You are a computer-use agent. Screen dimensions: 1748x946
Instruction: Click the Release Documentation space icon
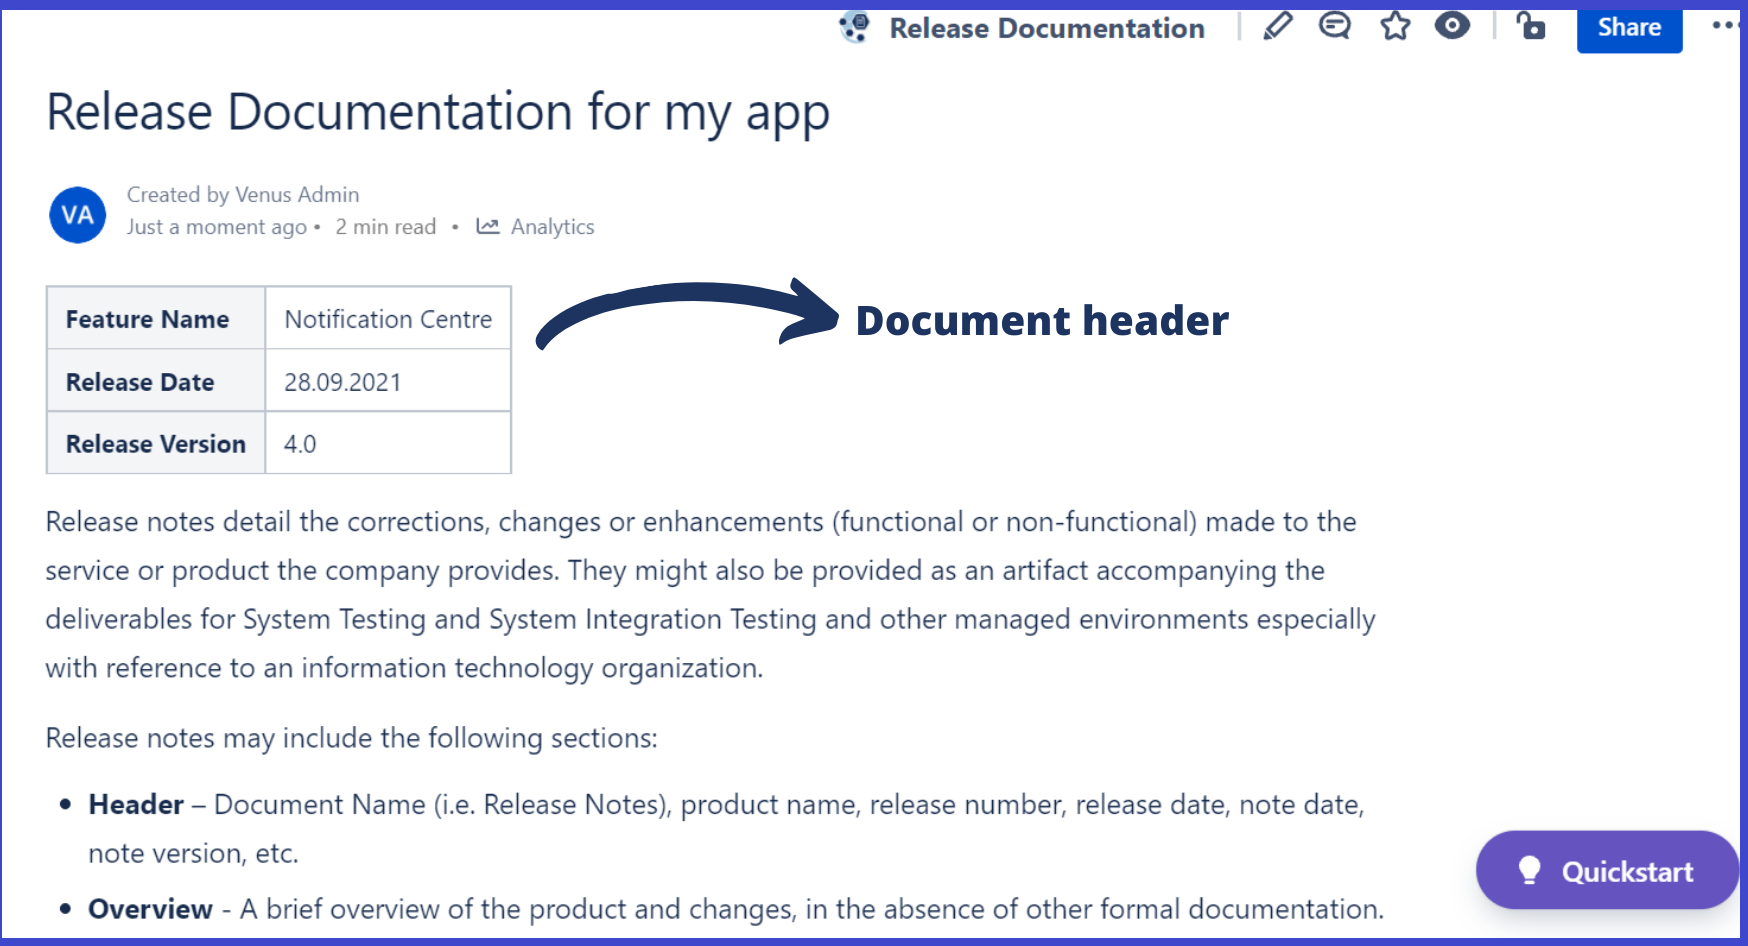coord(855,27)
